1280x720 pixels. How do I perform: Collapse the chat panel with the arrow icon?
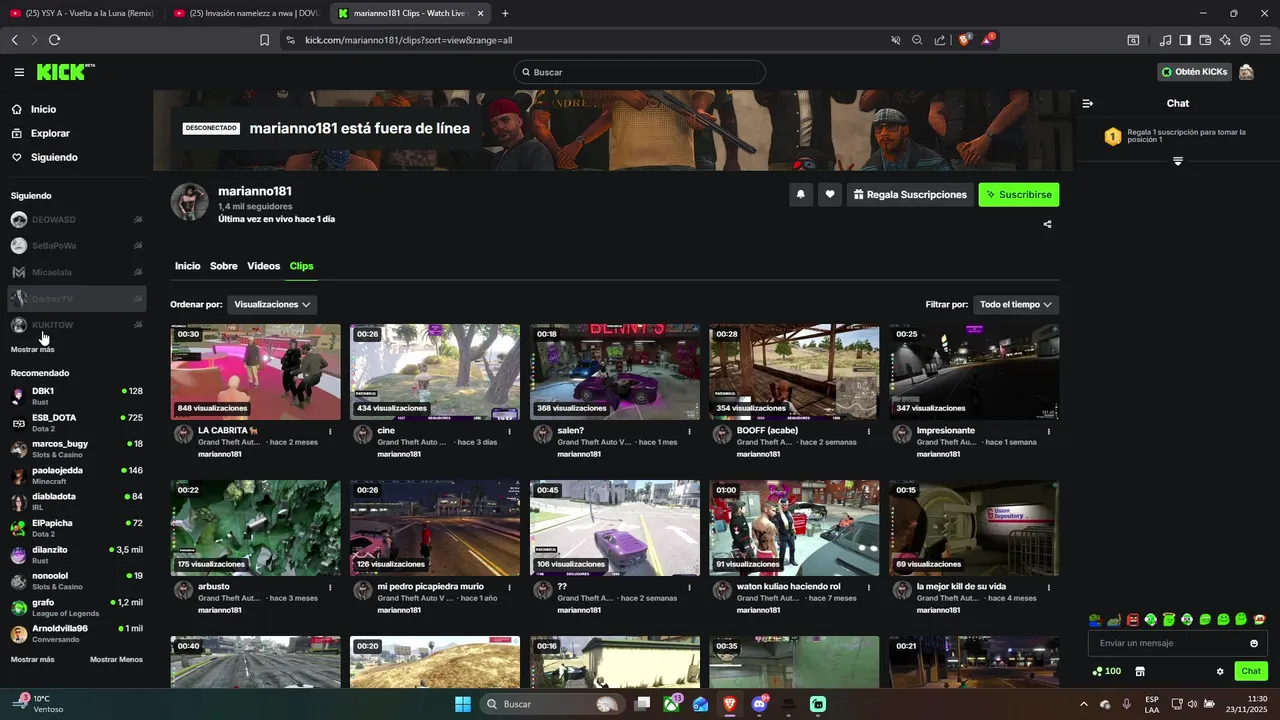1088,103
